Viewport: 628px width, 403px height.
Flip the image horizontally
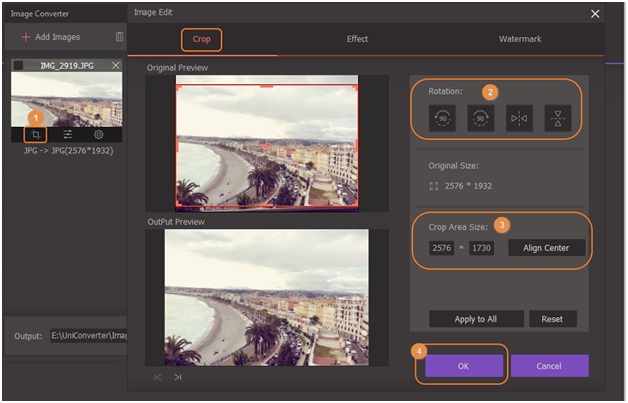(520, 117)
